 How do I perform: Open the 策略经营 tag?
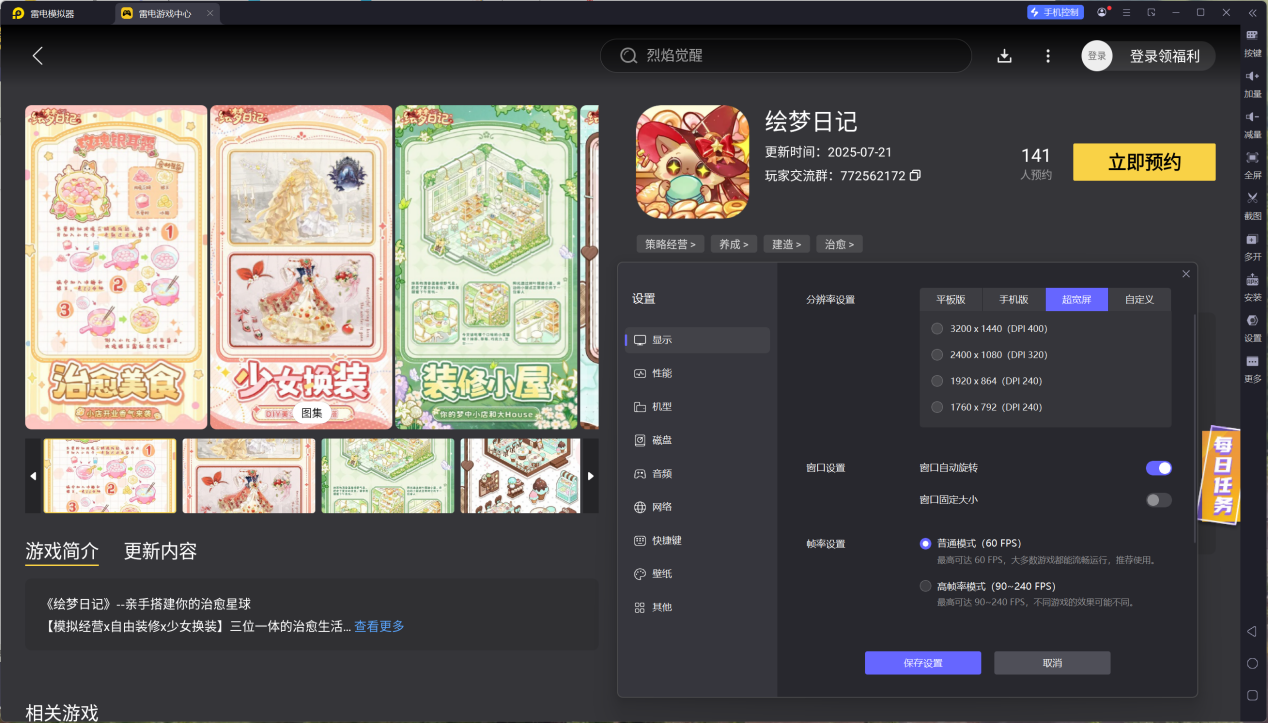click(670, 244)
